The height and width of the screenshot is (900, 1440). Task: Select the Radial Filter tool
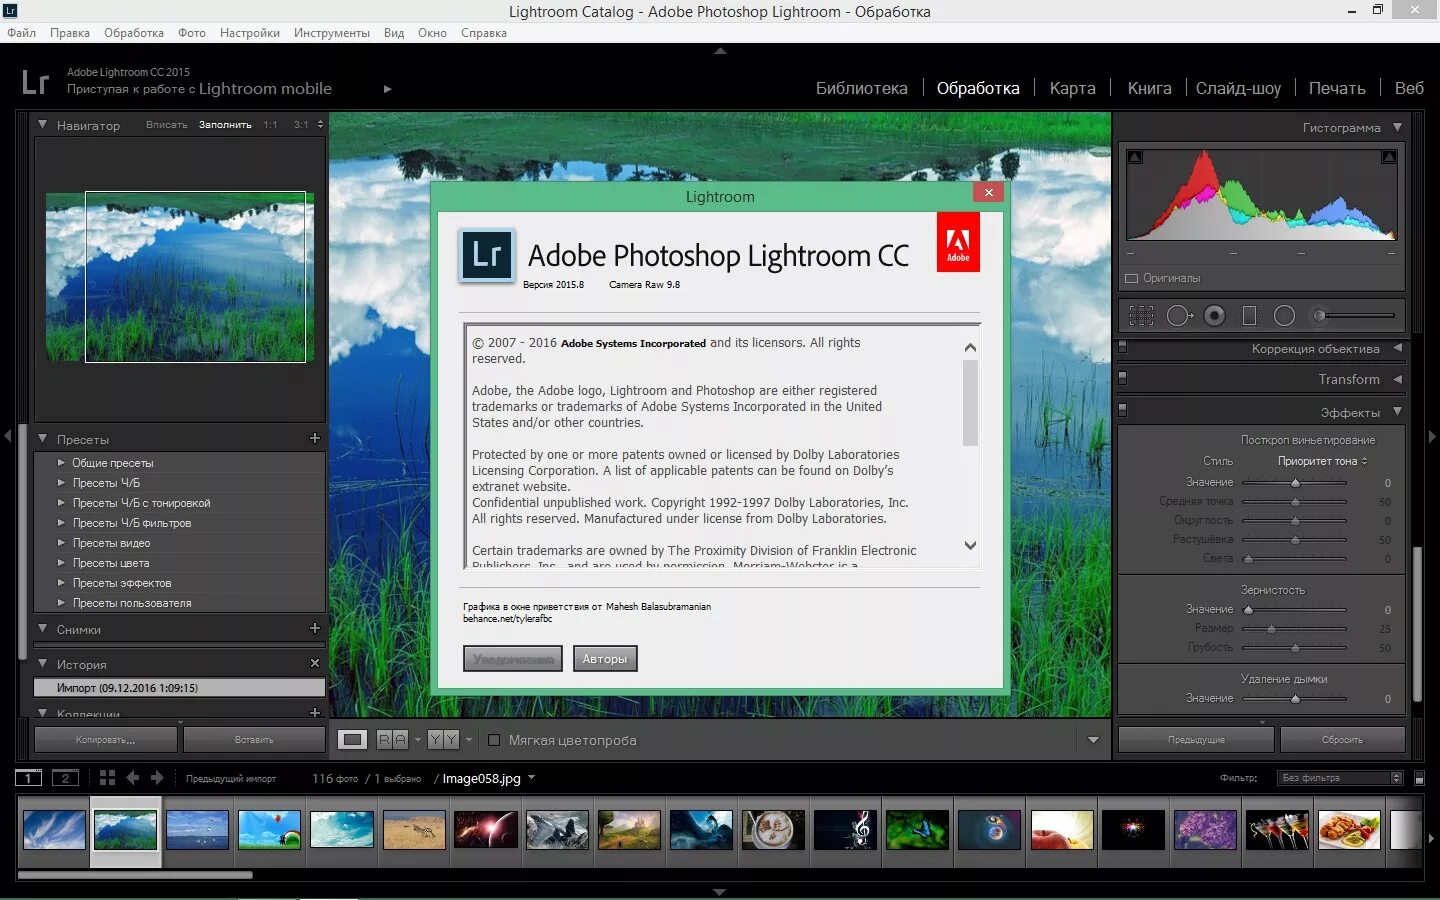[x=1284, y=316]
